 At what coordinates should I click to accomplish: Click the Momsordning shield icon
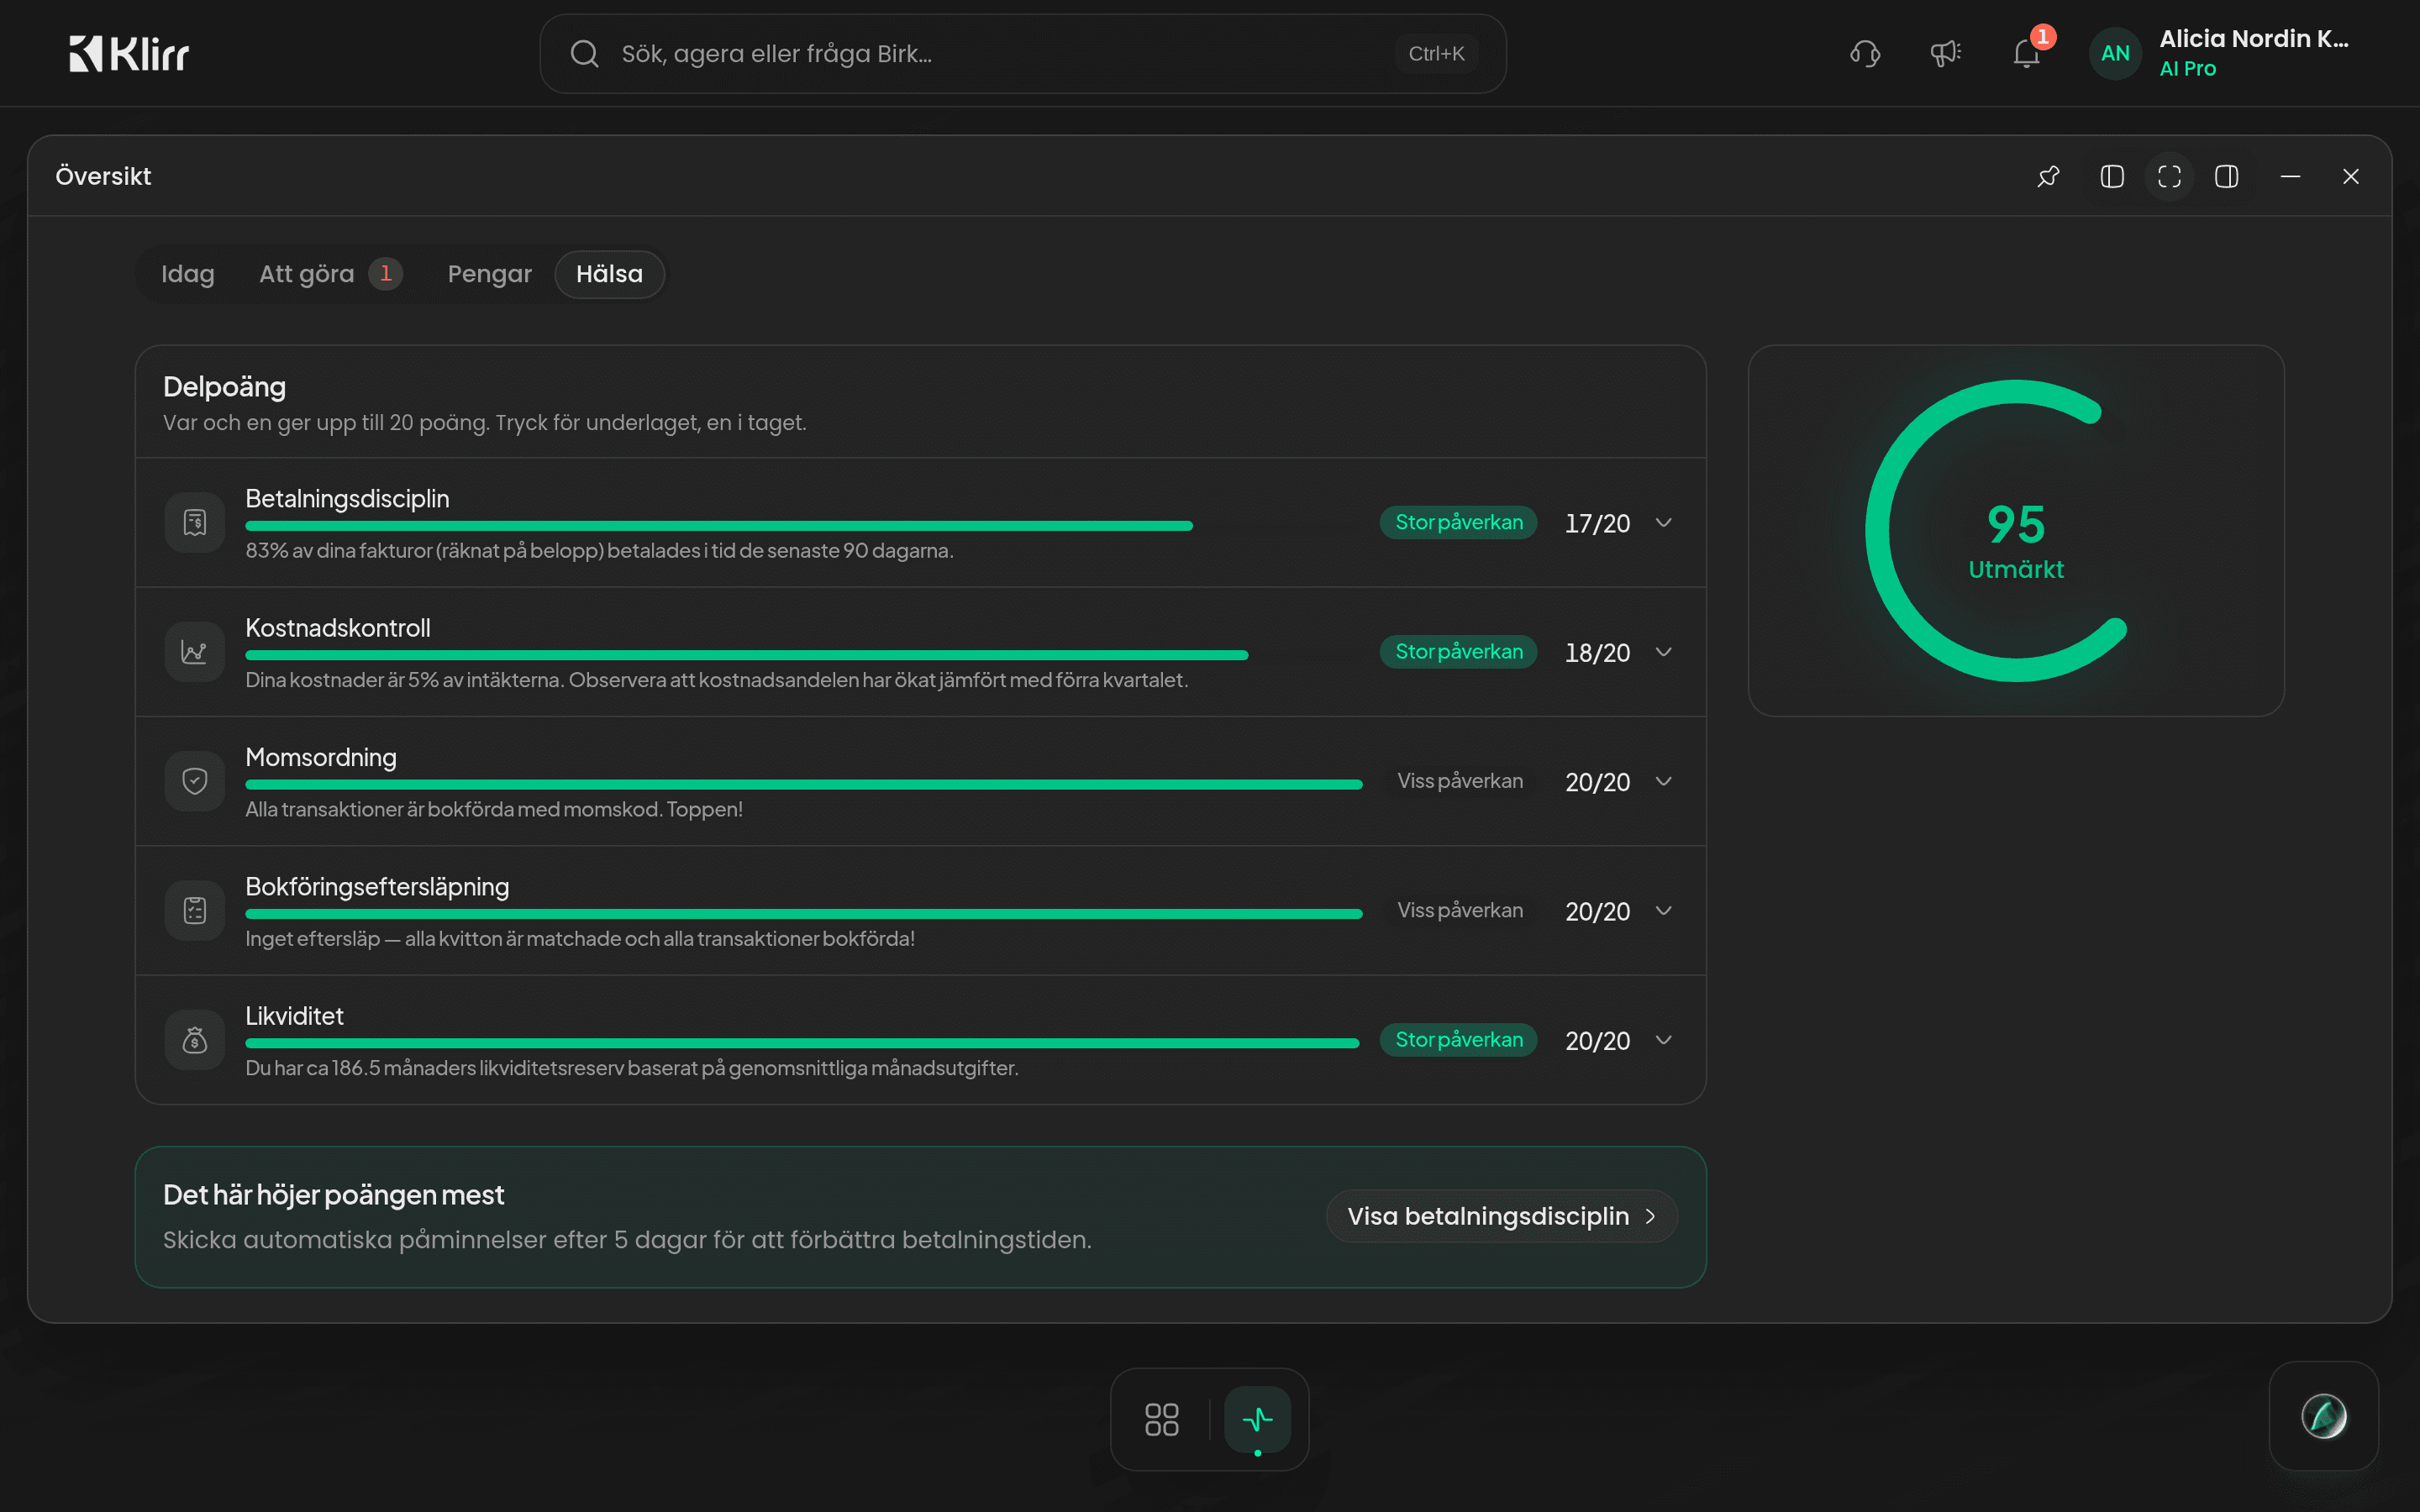click(195, 781)
